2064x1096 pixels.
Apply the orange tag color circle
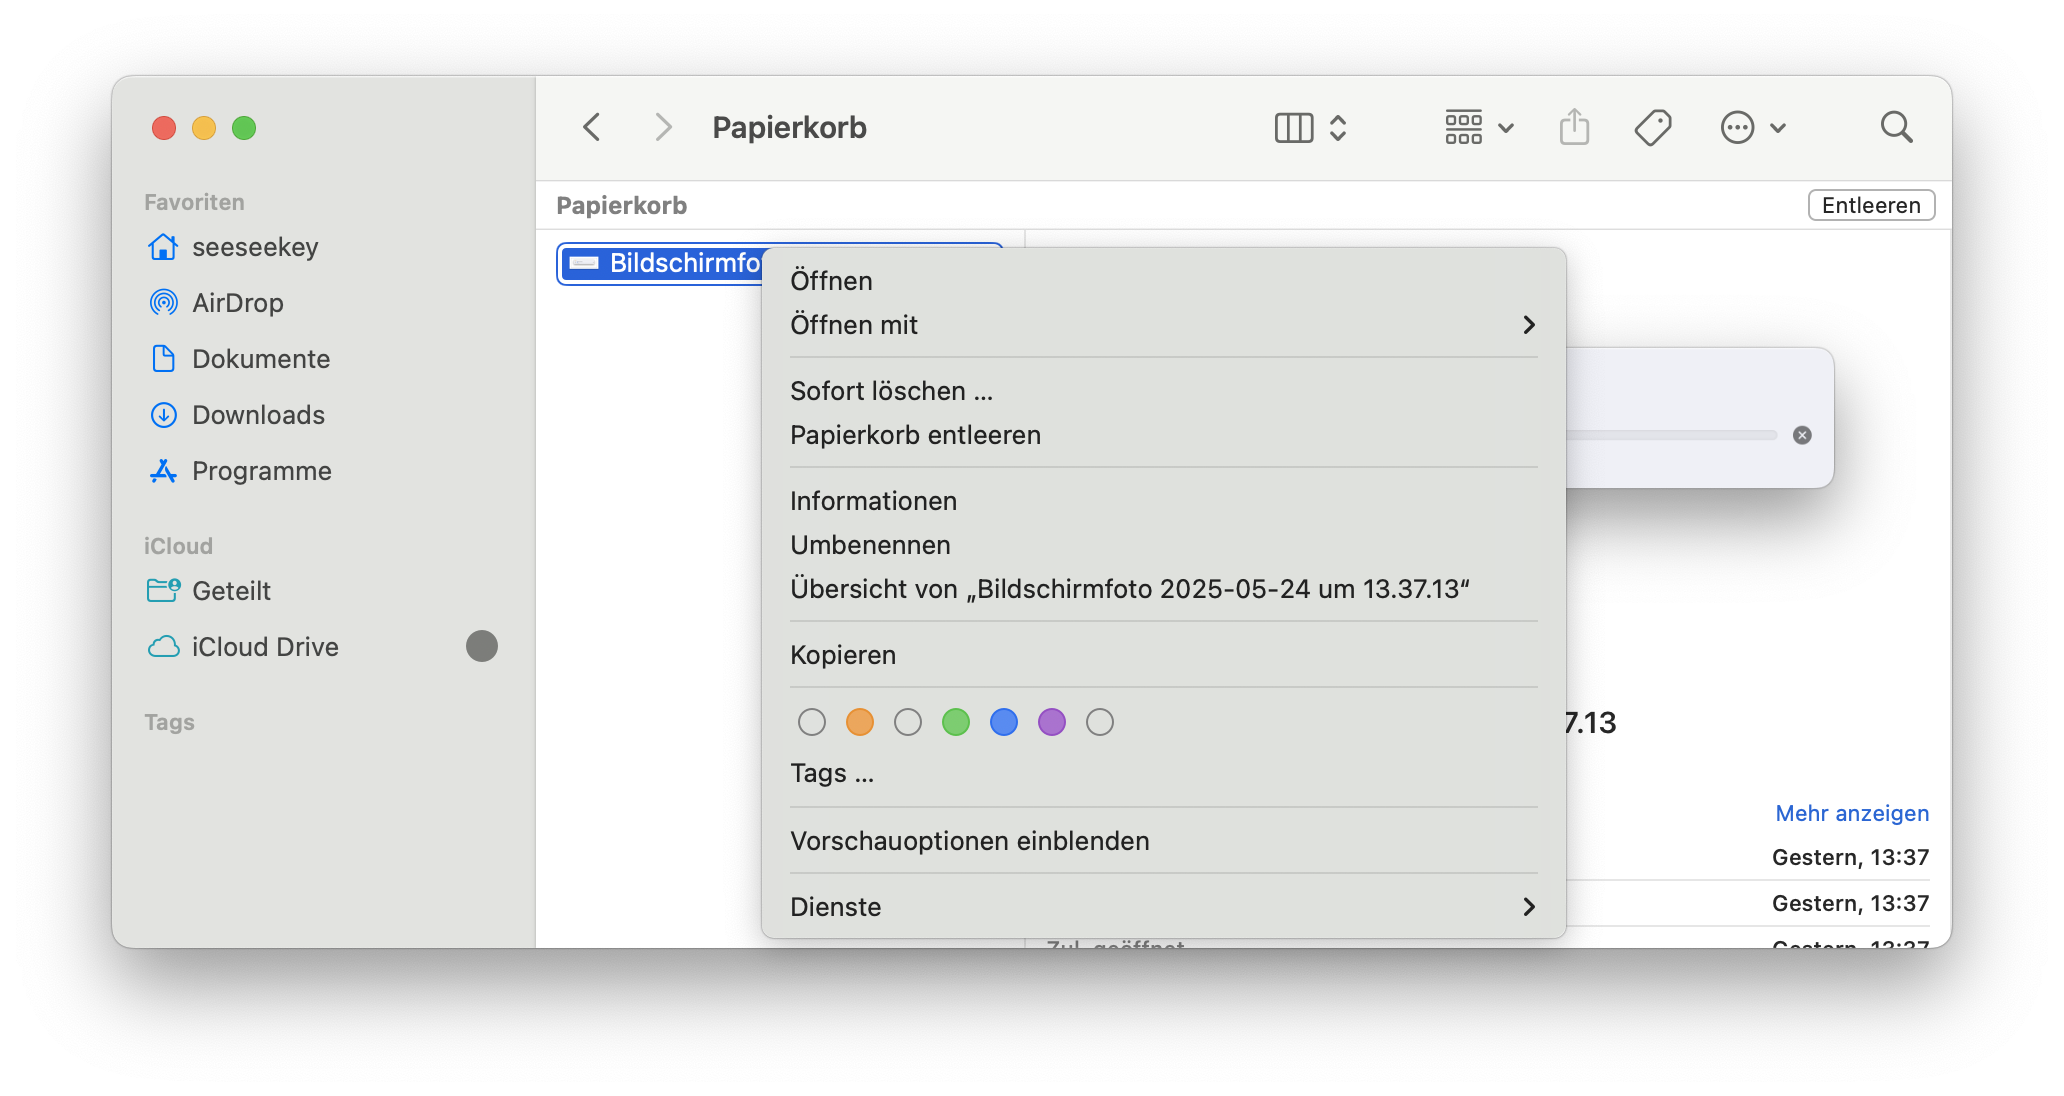860,722
